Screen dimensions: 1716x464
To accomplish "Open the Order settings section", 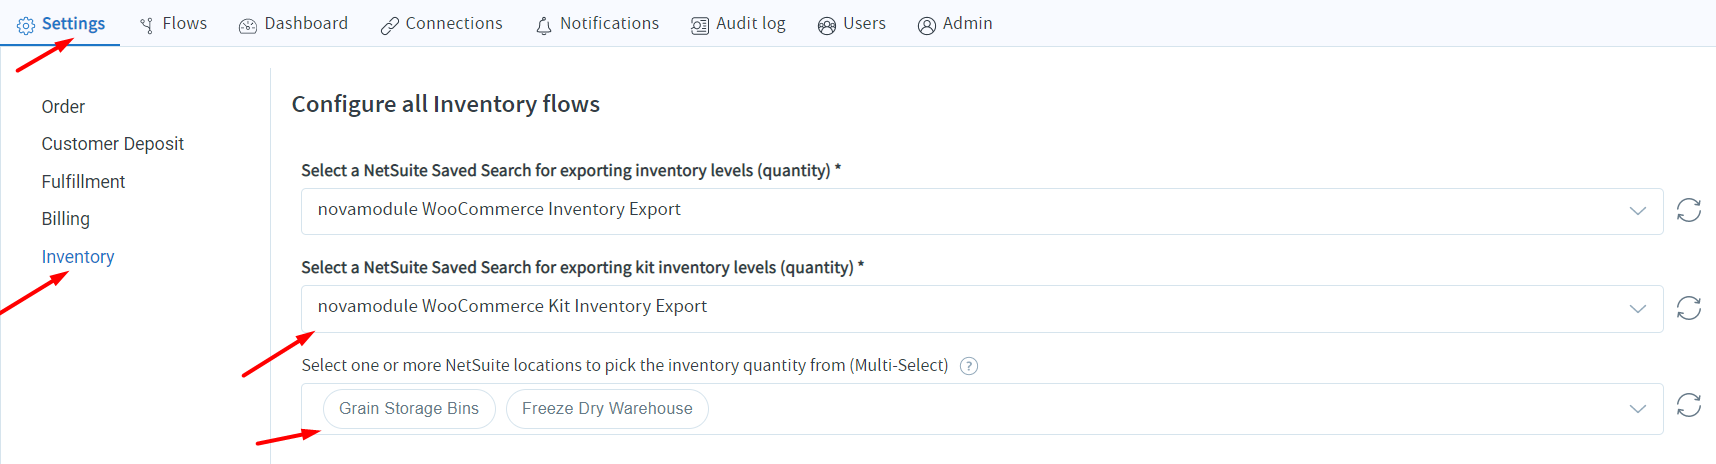I will click(x=63, y=107).
